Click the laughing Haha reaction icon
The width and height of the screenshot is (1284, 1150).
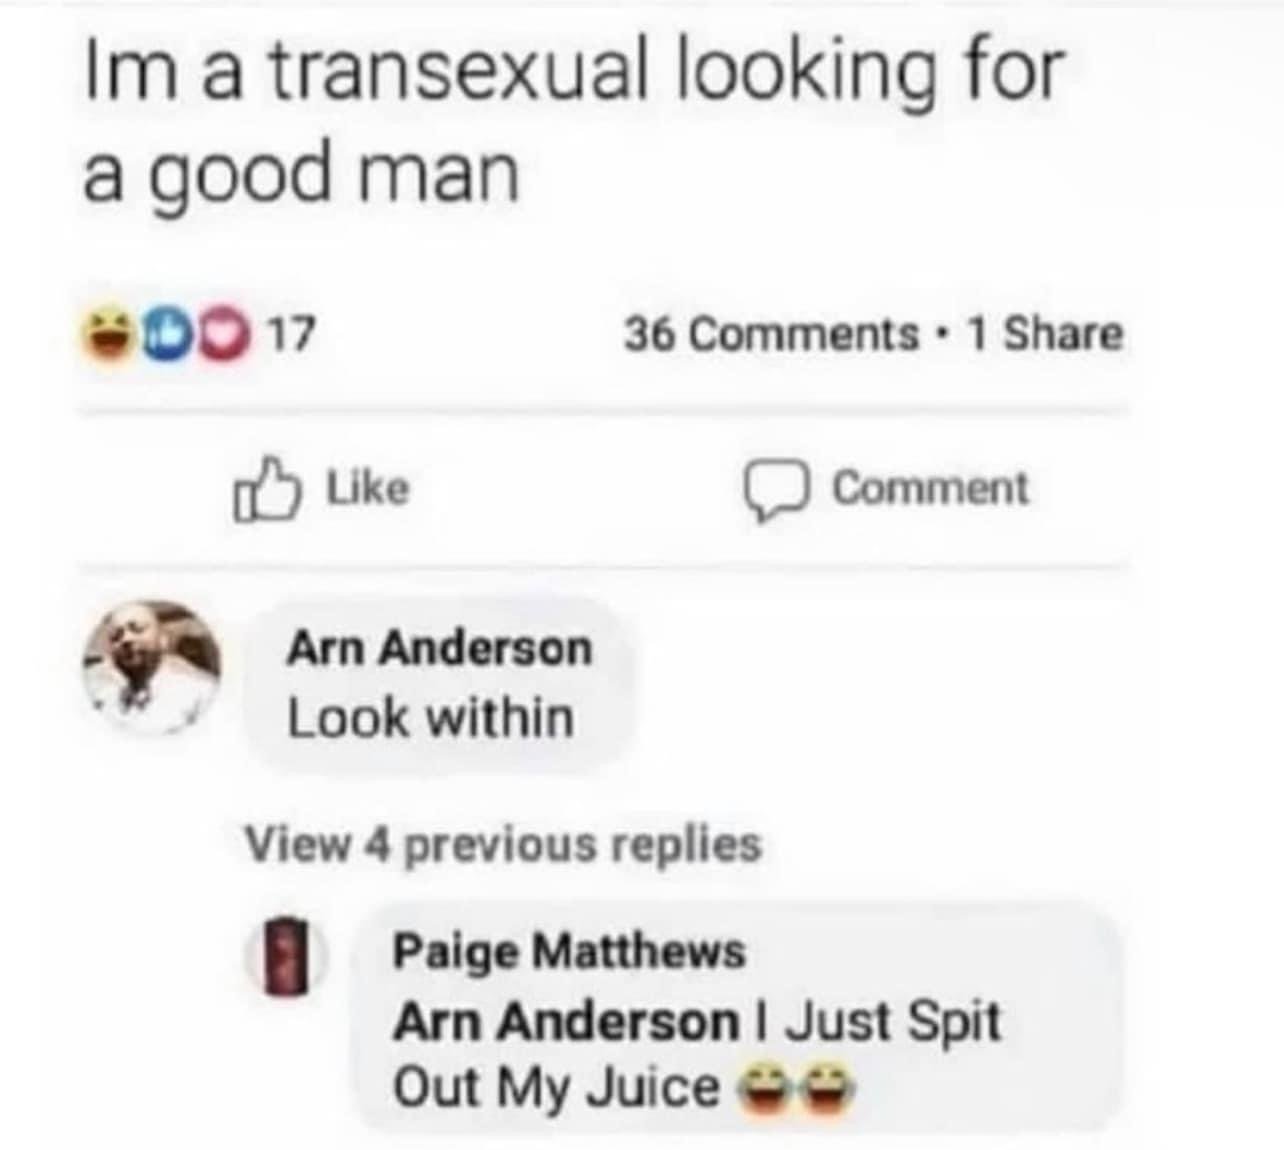112,331
